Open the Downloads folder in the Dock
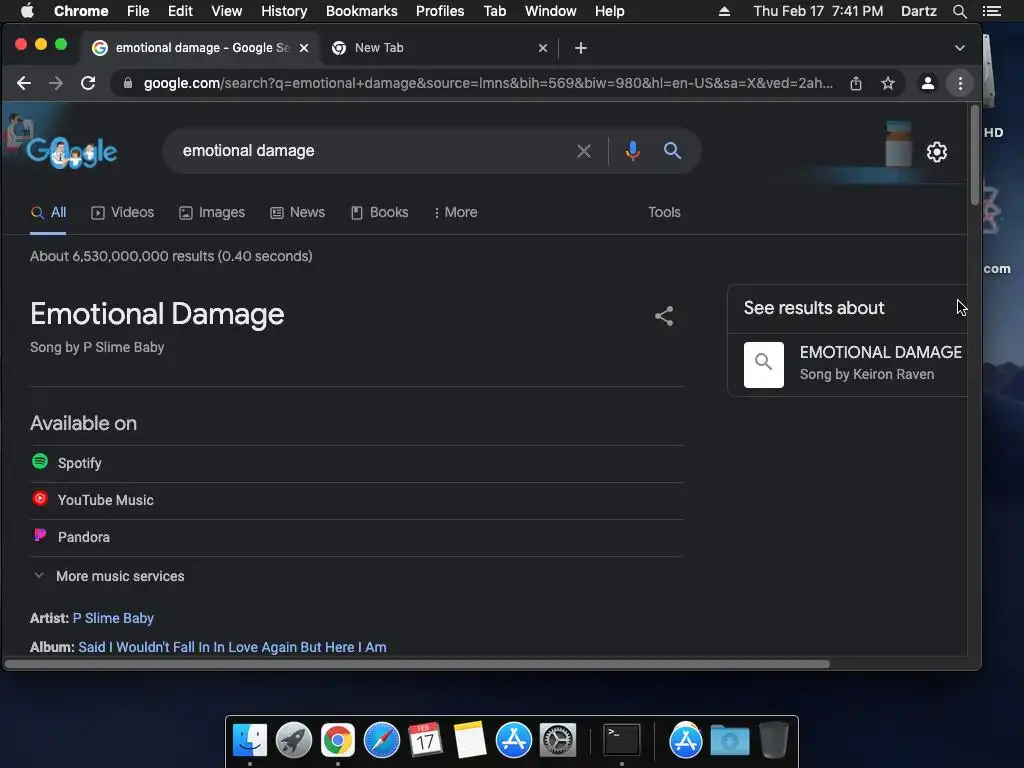 [x=730, y=740]
